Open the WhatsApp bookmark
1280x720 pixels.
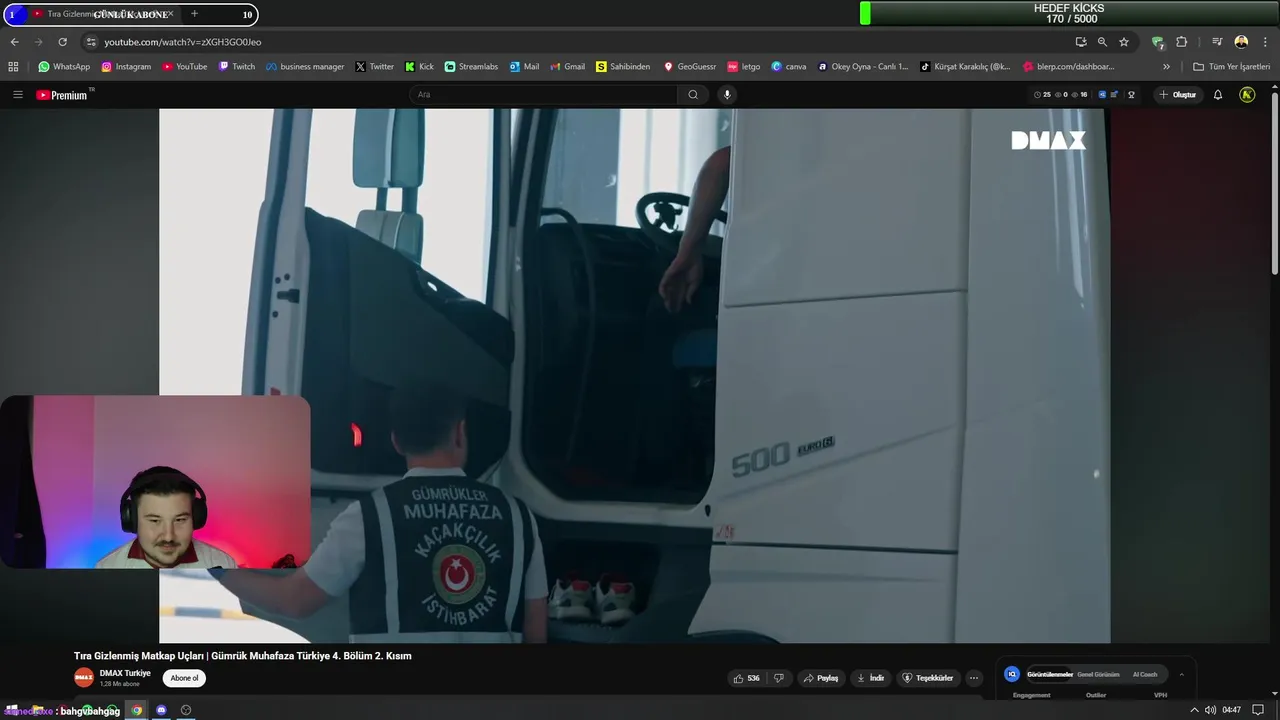pyautogui.click(x=64, y=67)
